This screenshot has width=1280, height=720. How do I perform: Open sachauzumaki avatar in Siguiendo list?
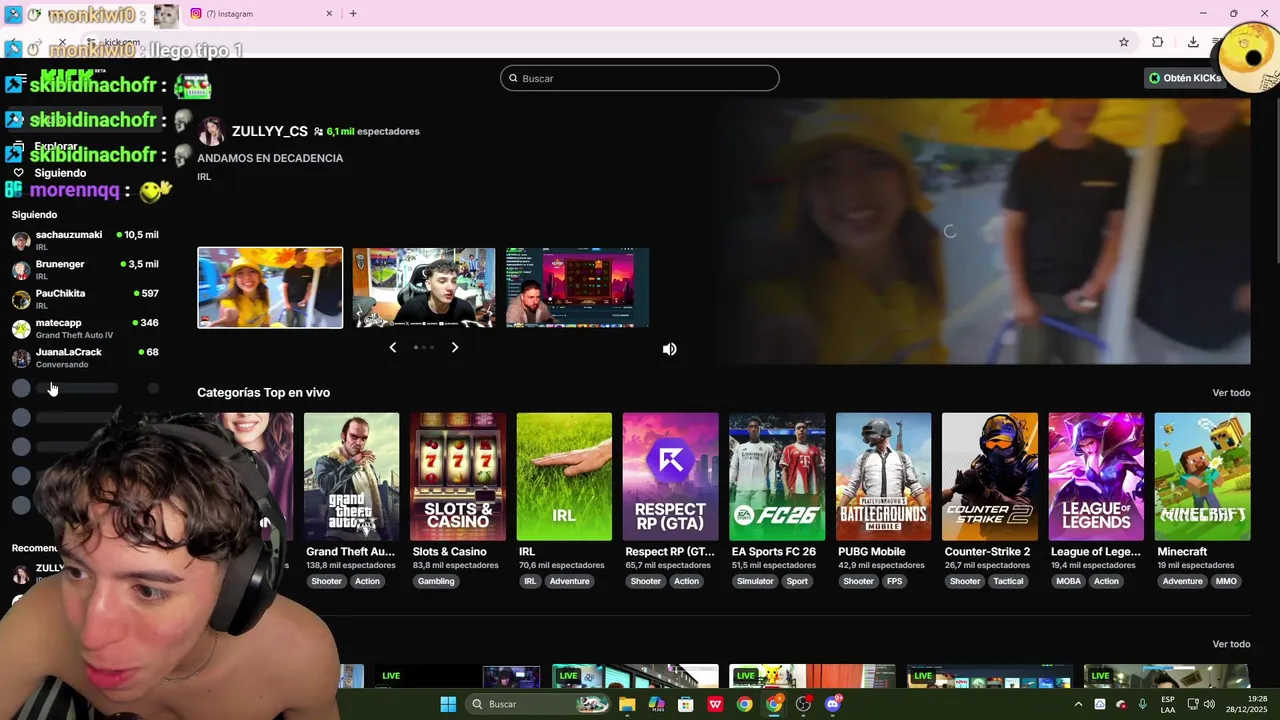tap(21, 241)
